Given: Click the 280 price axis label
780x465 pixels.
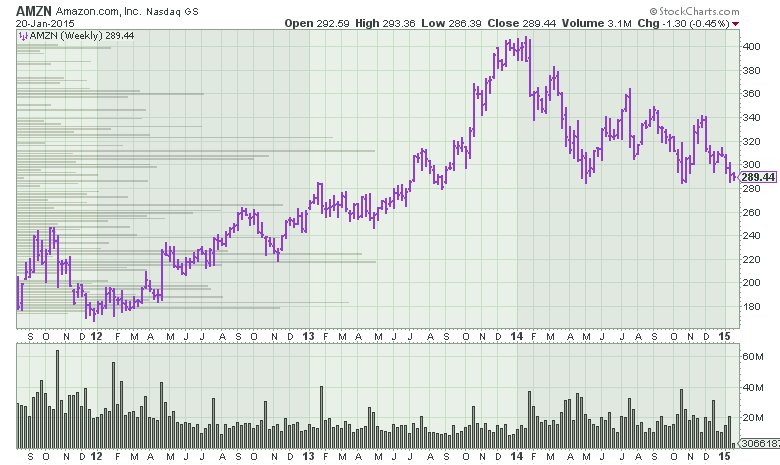Looking at the screenshot, I should pyautogui.click(x=751, y=188).
